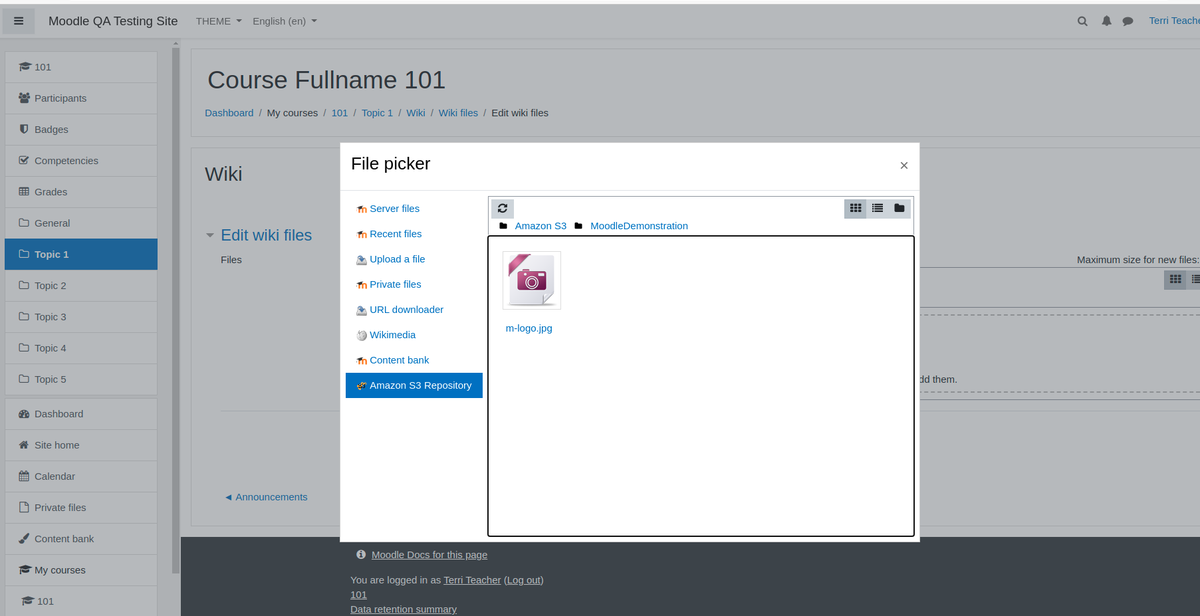The image size is (1200, 616).
Task: Select the Amazon S3 Repository entry
Action: click(x=414, y=385)
